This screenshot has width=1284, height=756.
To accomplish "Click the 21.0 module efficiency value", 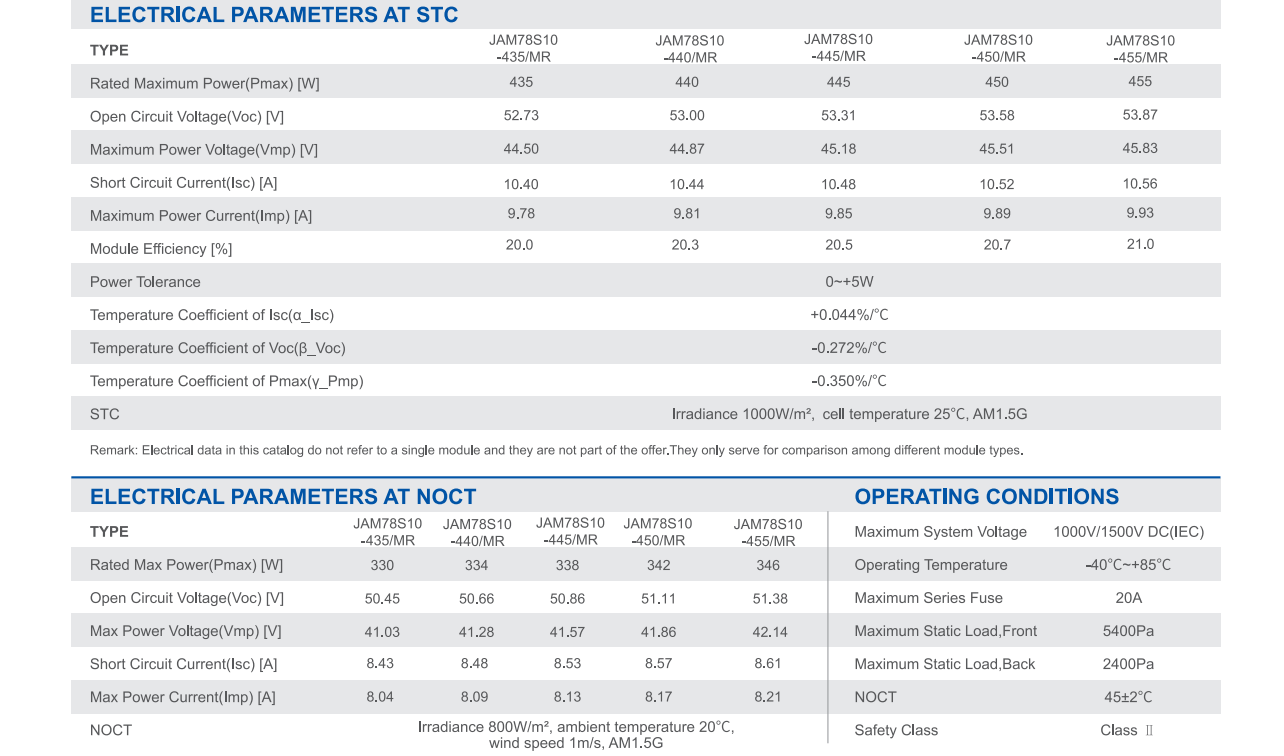I will click(x=1140, y=245).
